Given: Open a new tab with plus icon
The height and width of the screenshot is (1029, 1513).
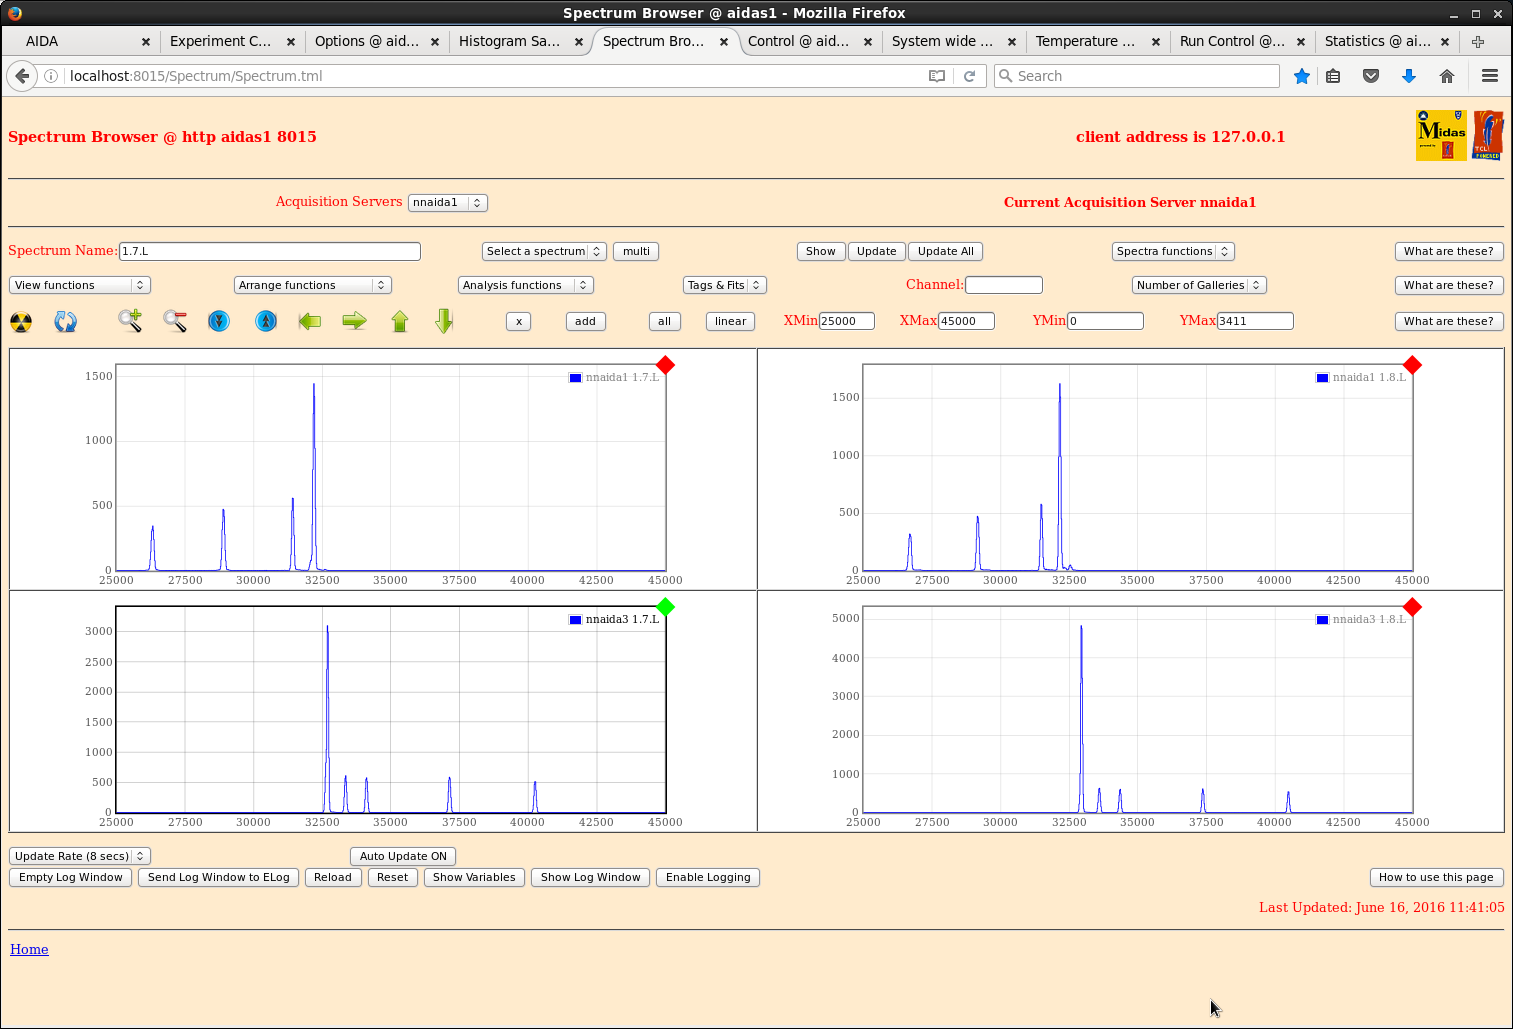Looking at the screenshot, I should pyautogui.click(x=1478, y=41).
